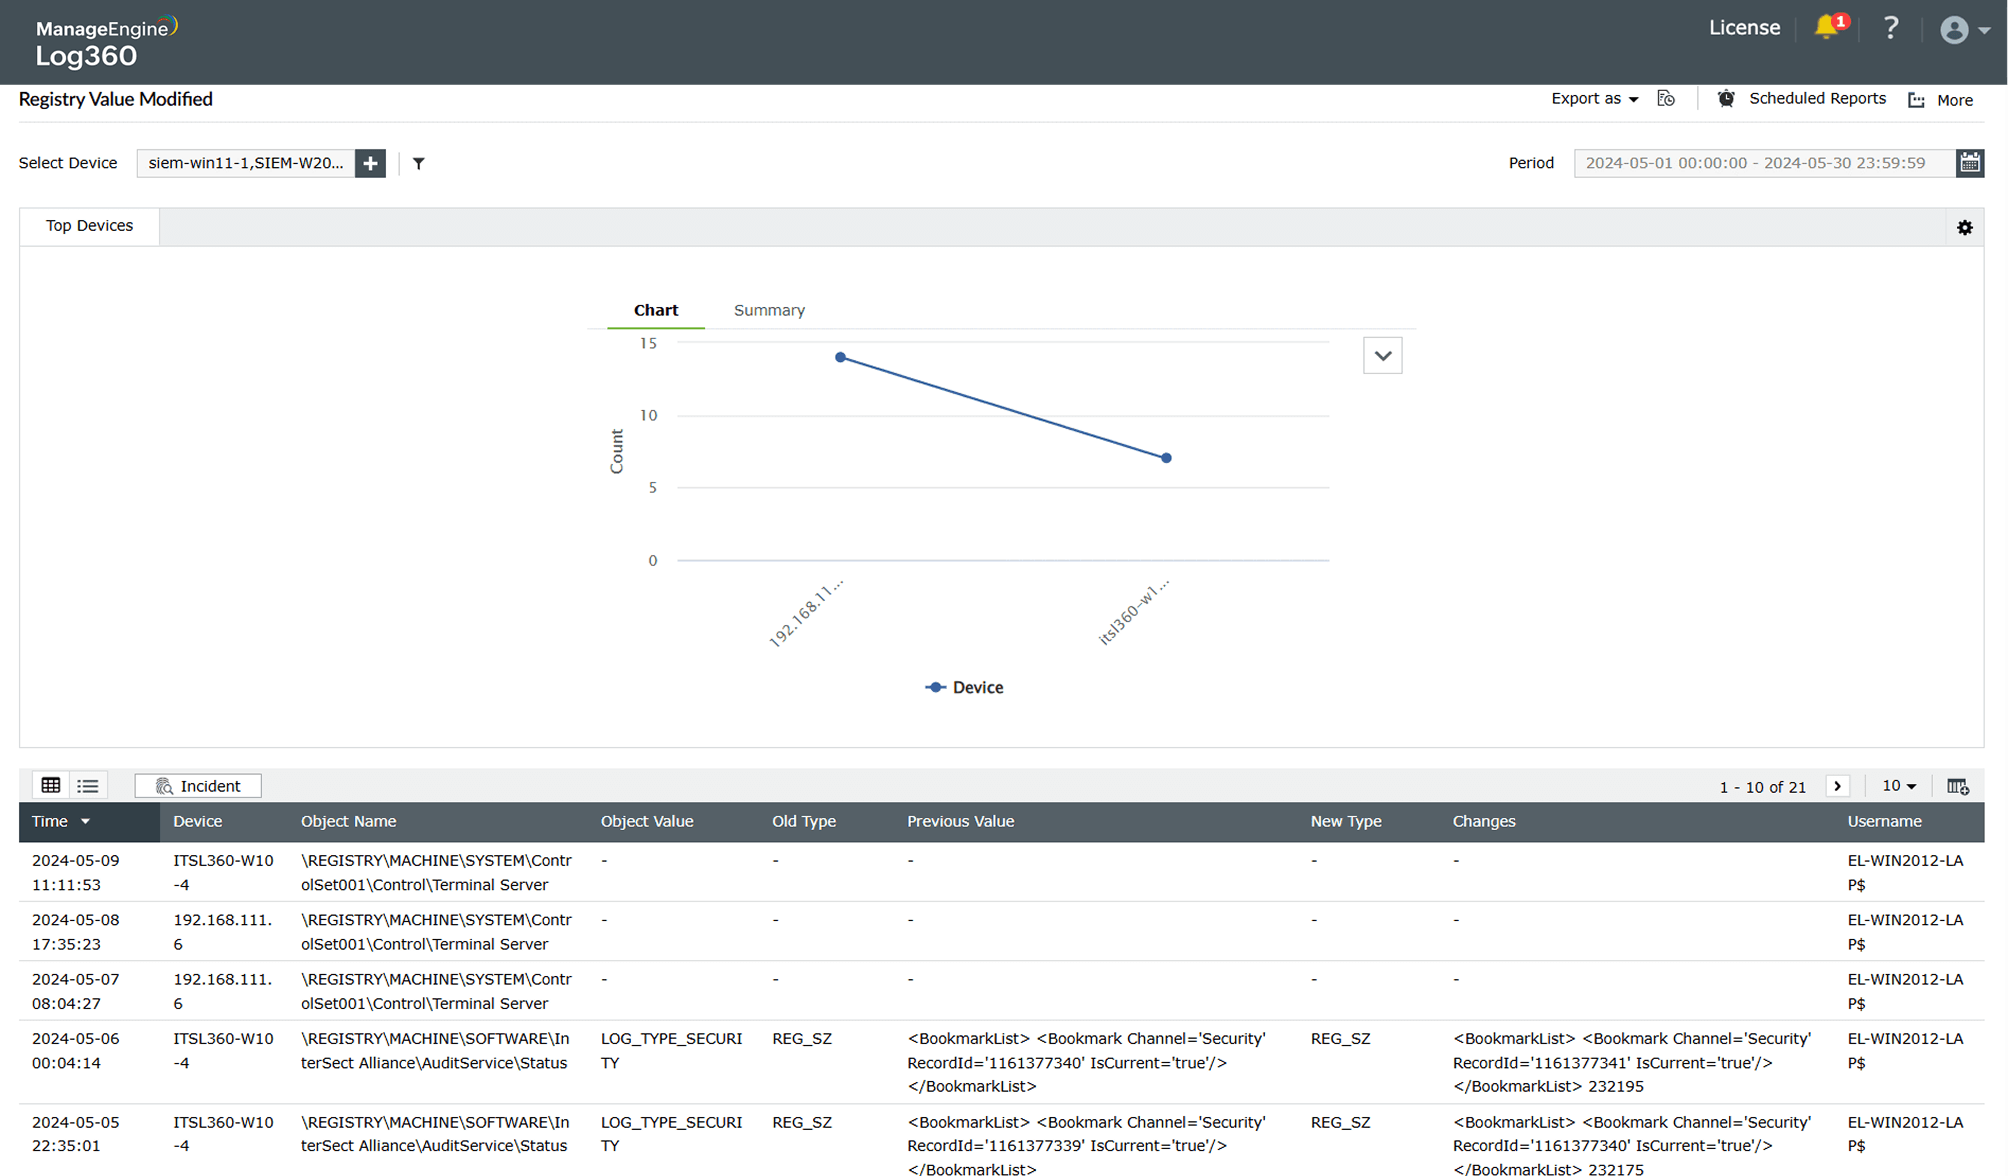This screenshot has height=1176, width=2008.
Task: Click the Incident button
Action: [198, 786]
